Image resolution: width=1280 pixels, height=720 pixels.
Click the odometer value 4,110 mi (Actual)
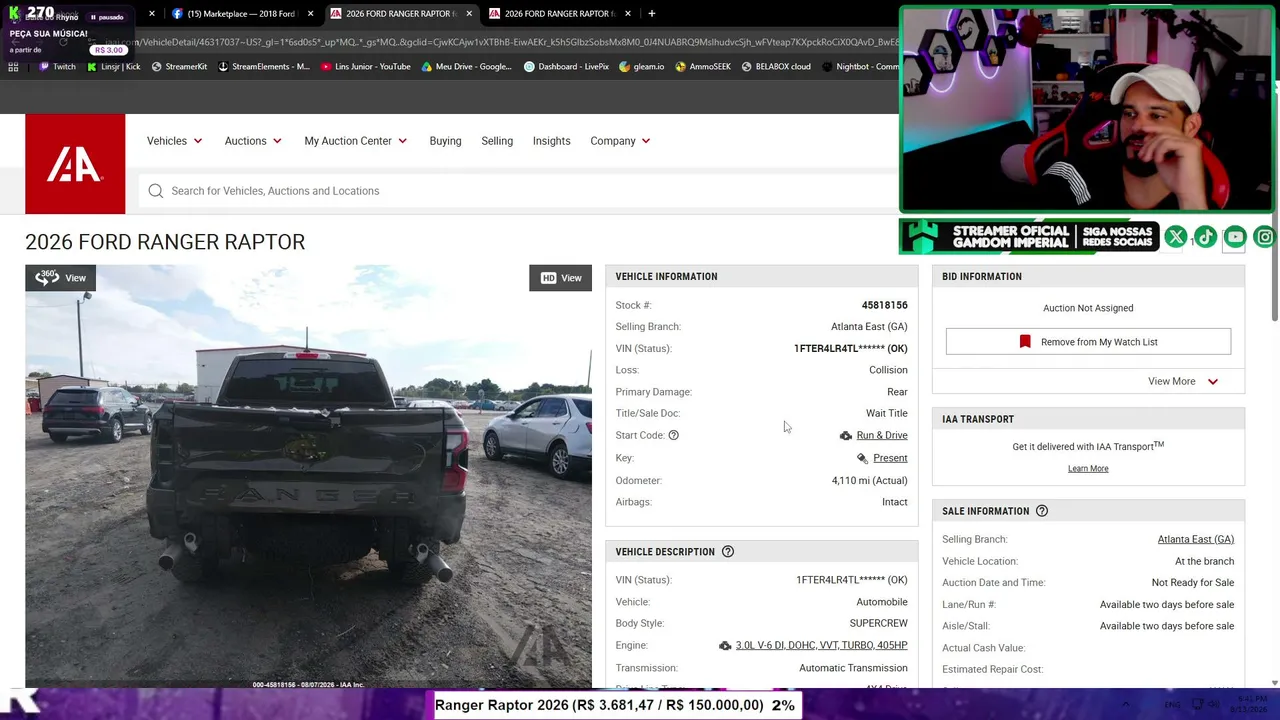click(x=869, y=481)
